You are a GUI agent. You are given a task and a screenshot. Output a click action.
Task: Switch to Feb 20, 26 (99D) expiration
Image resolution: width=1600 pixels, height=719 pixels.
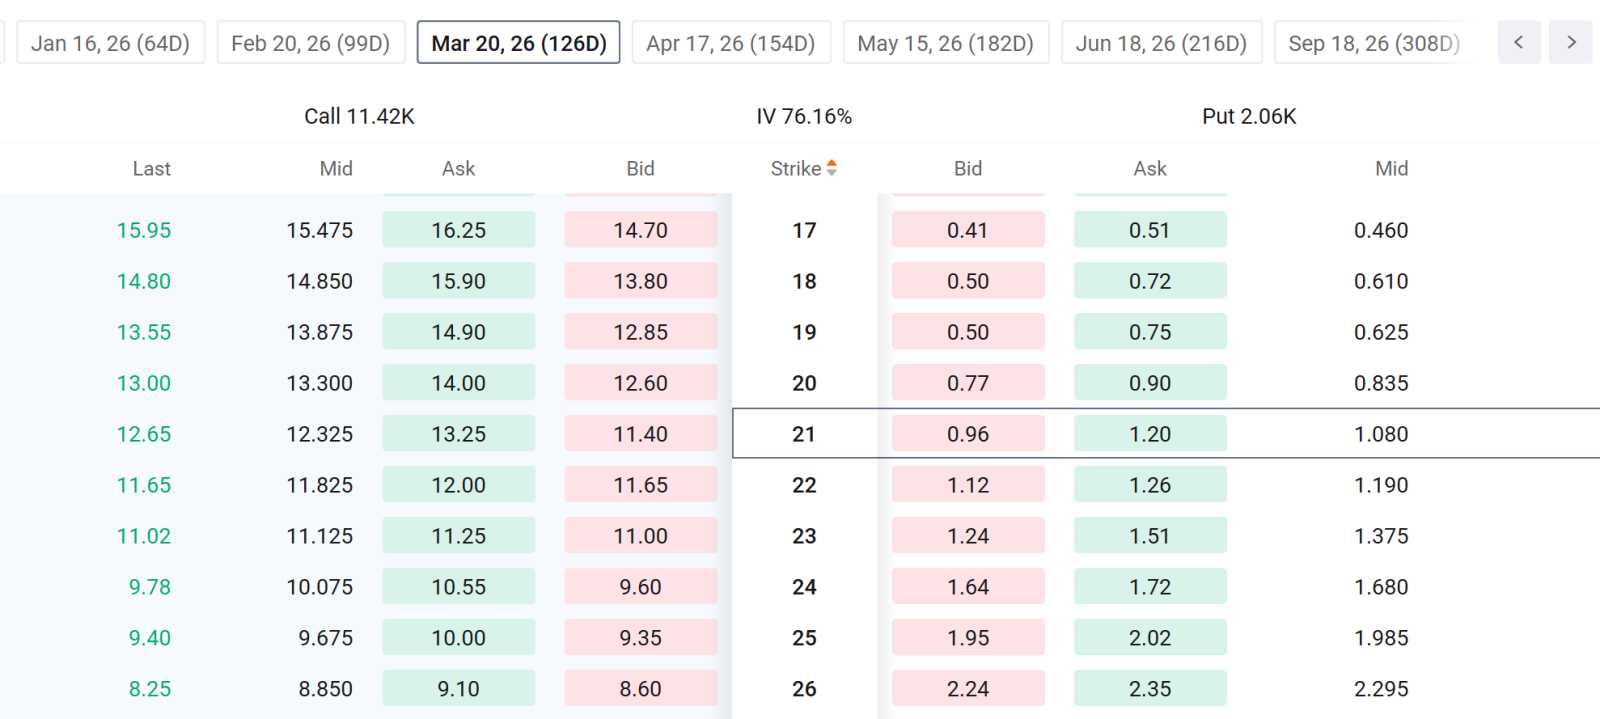tap(311, 43)
